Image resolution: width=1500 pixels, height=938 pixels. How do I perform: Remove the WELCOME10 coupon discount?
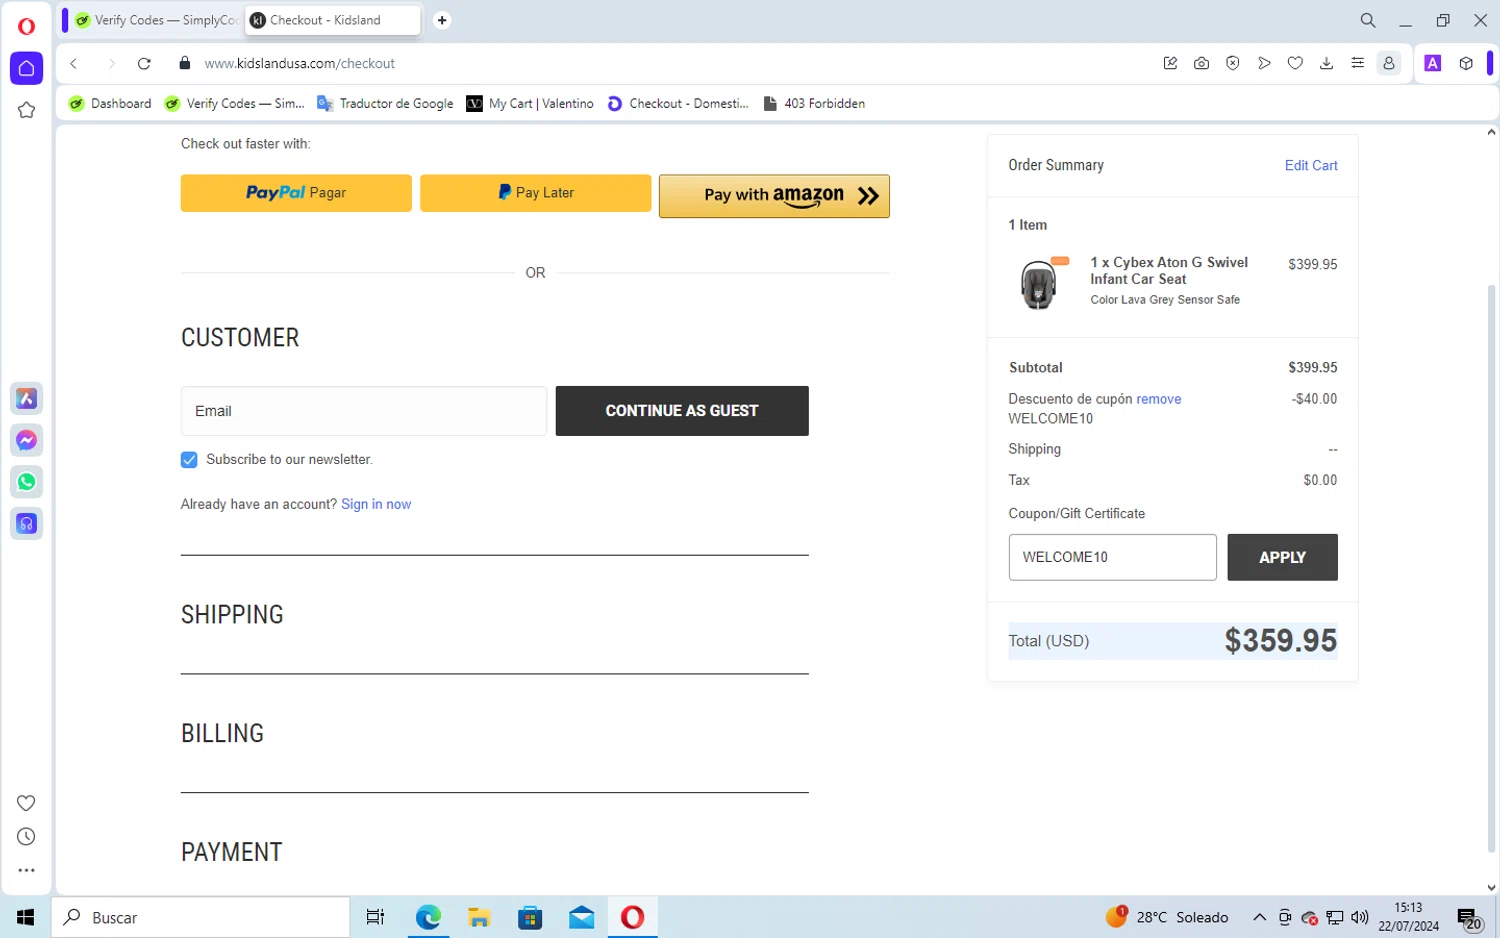(1158, 399)
